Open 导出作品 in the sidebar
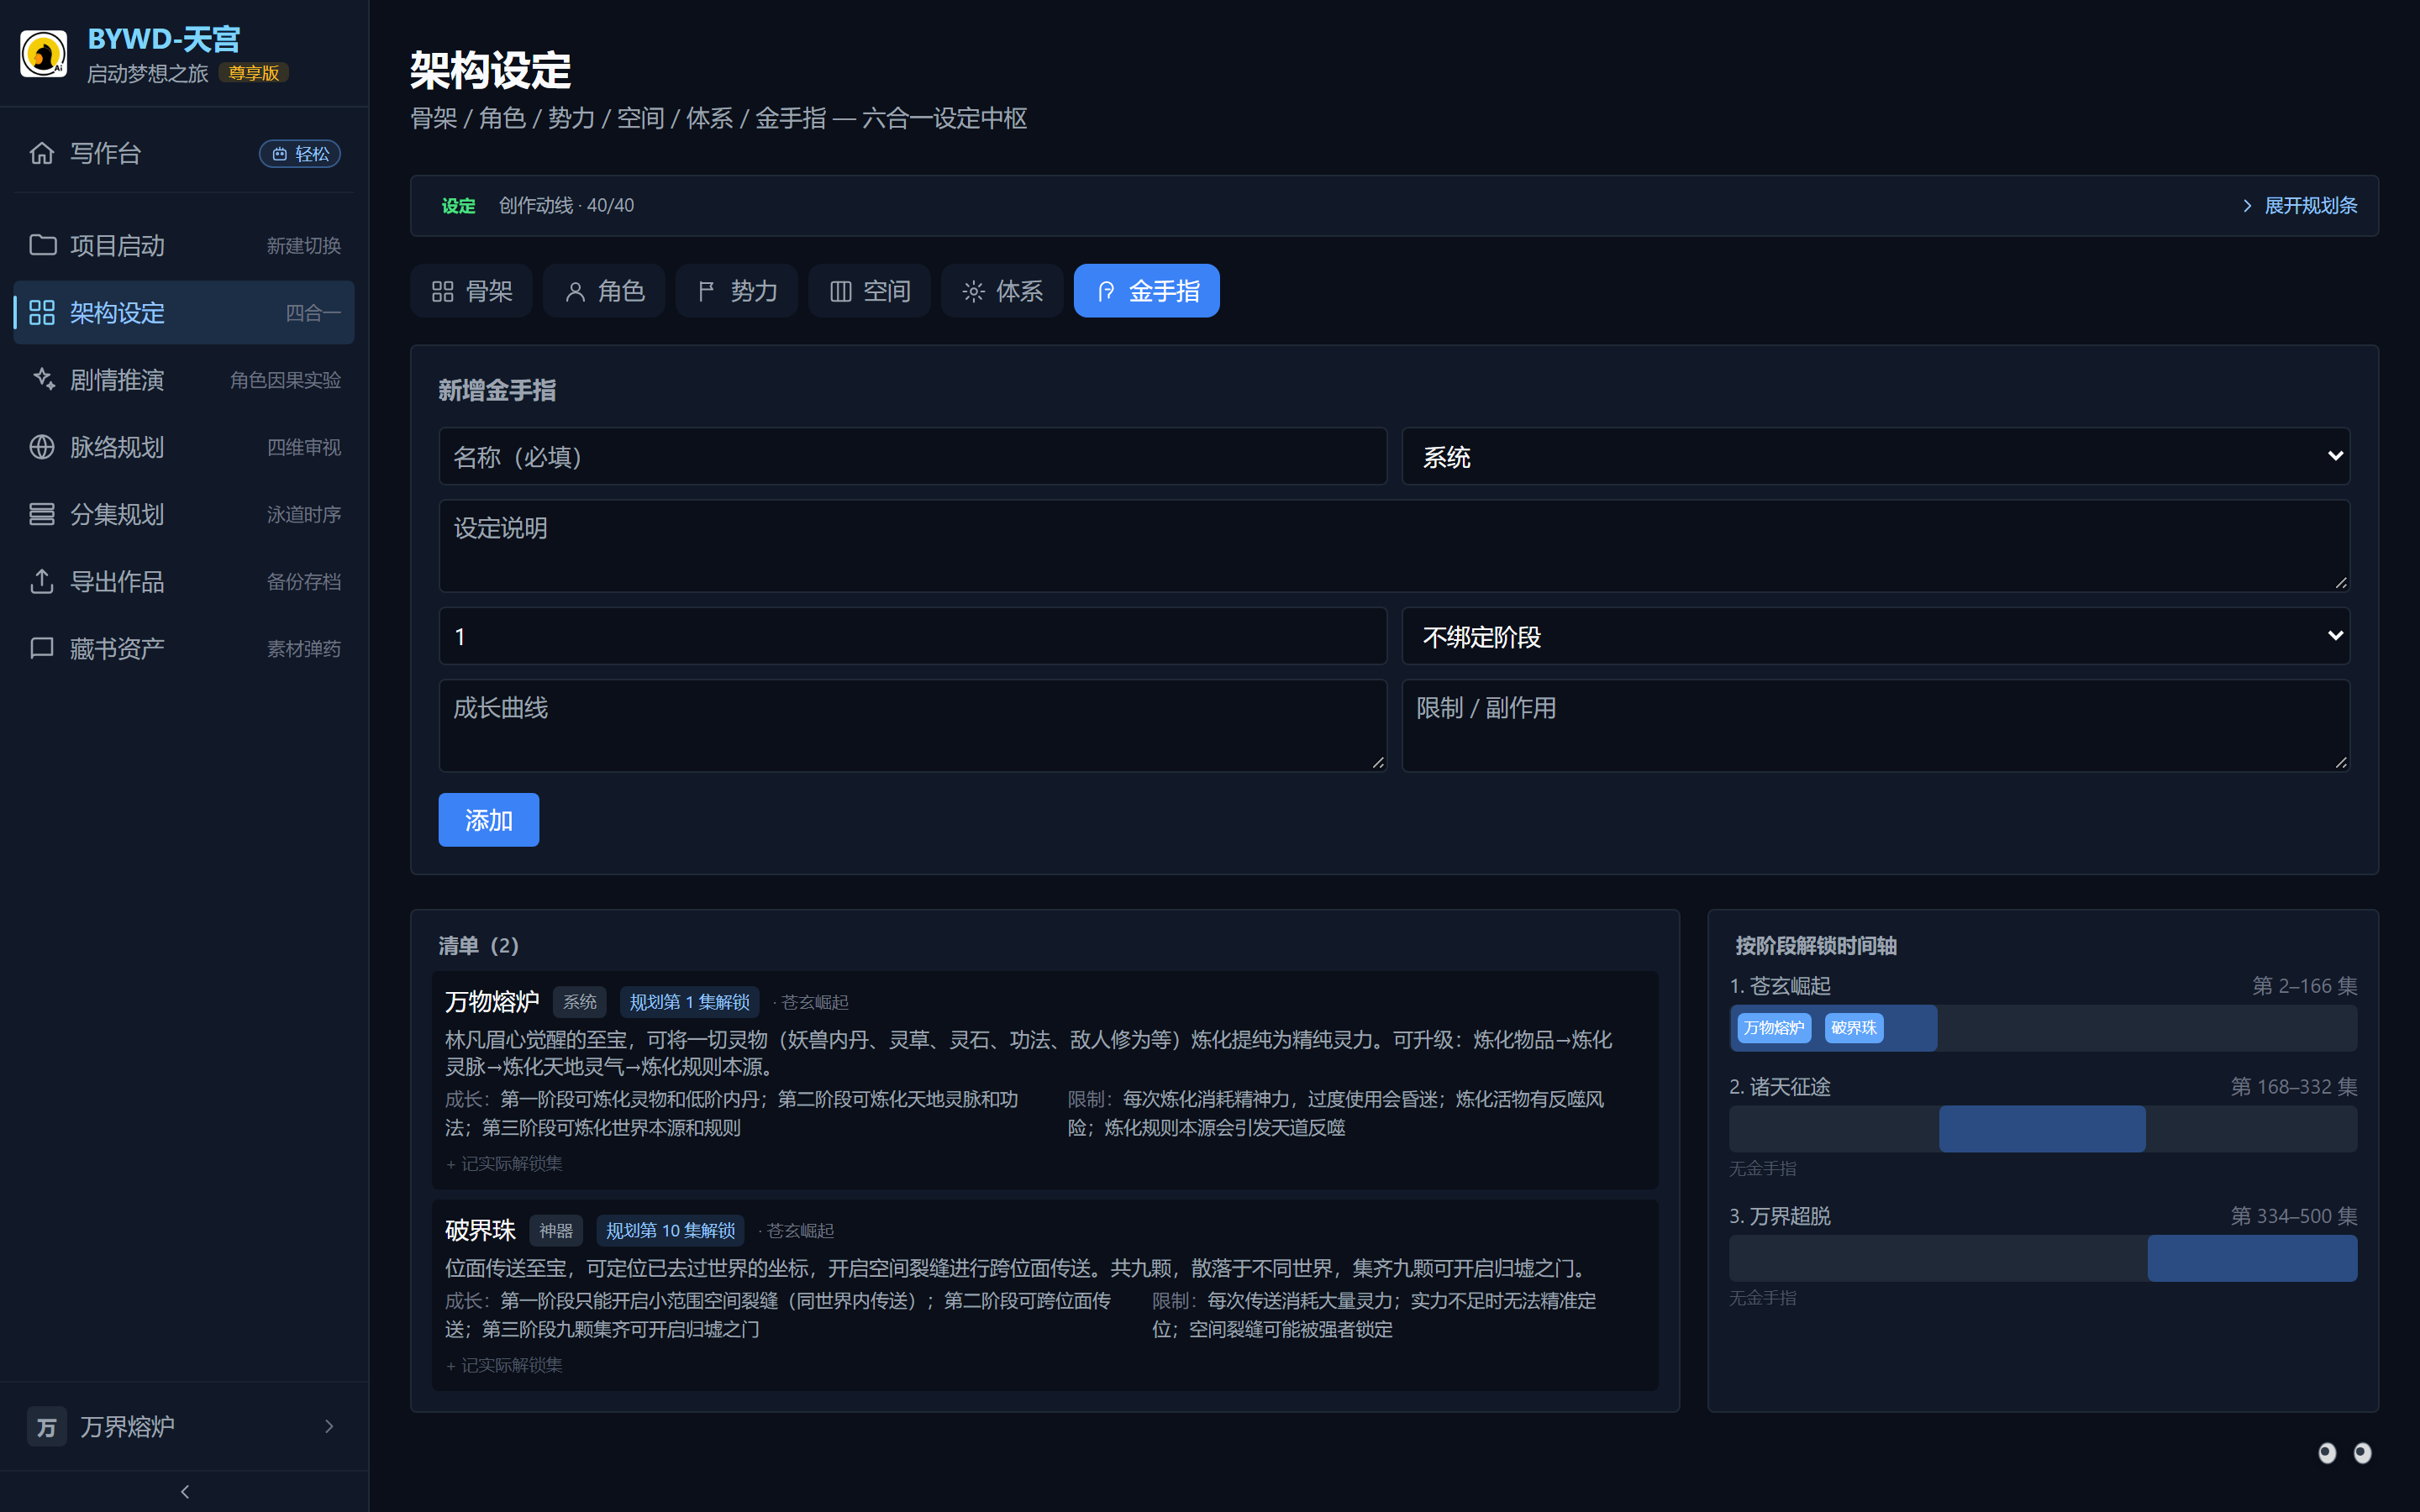 click(x=184, y=581)
